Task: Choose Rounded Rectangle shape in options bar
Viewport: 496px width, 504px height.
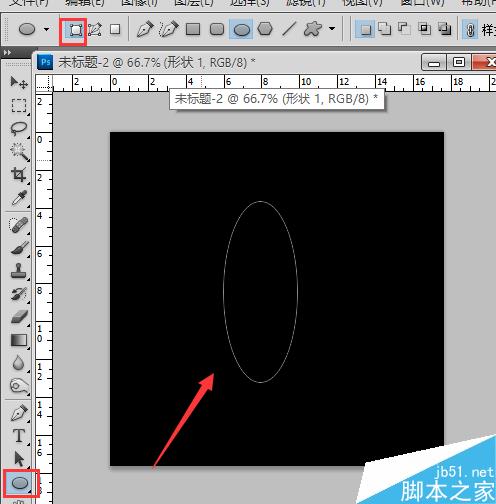Action: pyautogui.click(x=217, y=29)
